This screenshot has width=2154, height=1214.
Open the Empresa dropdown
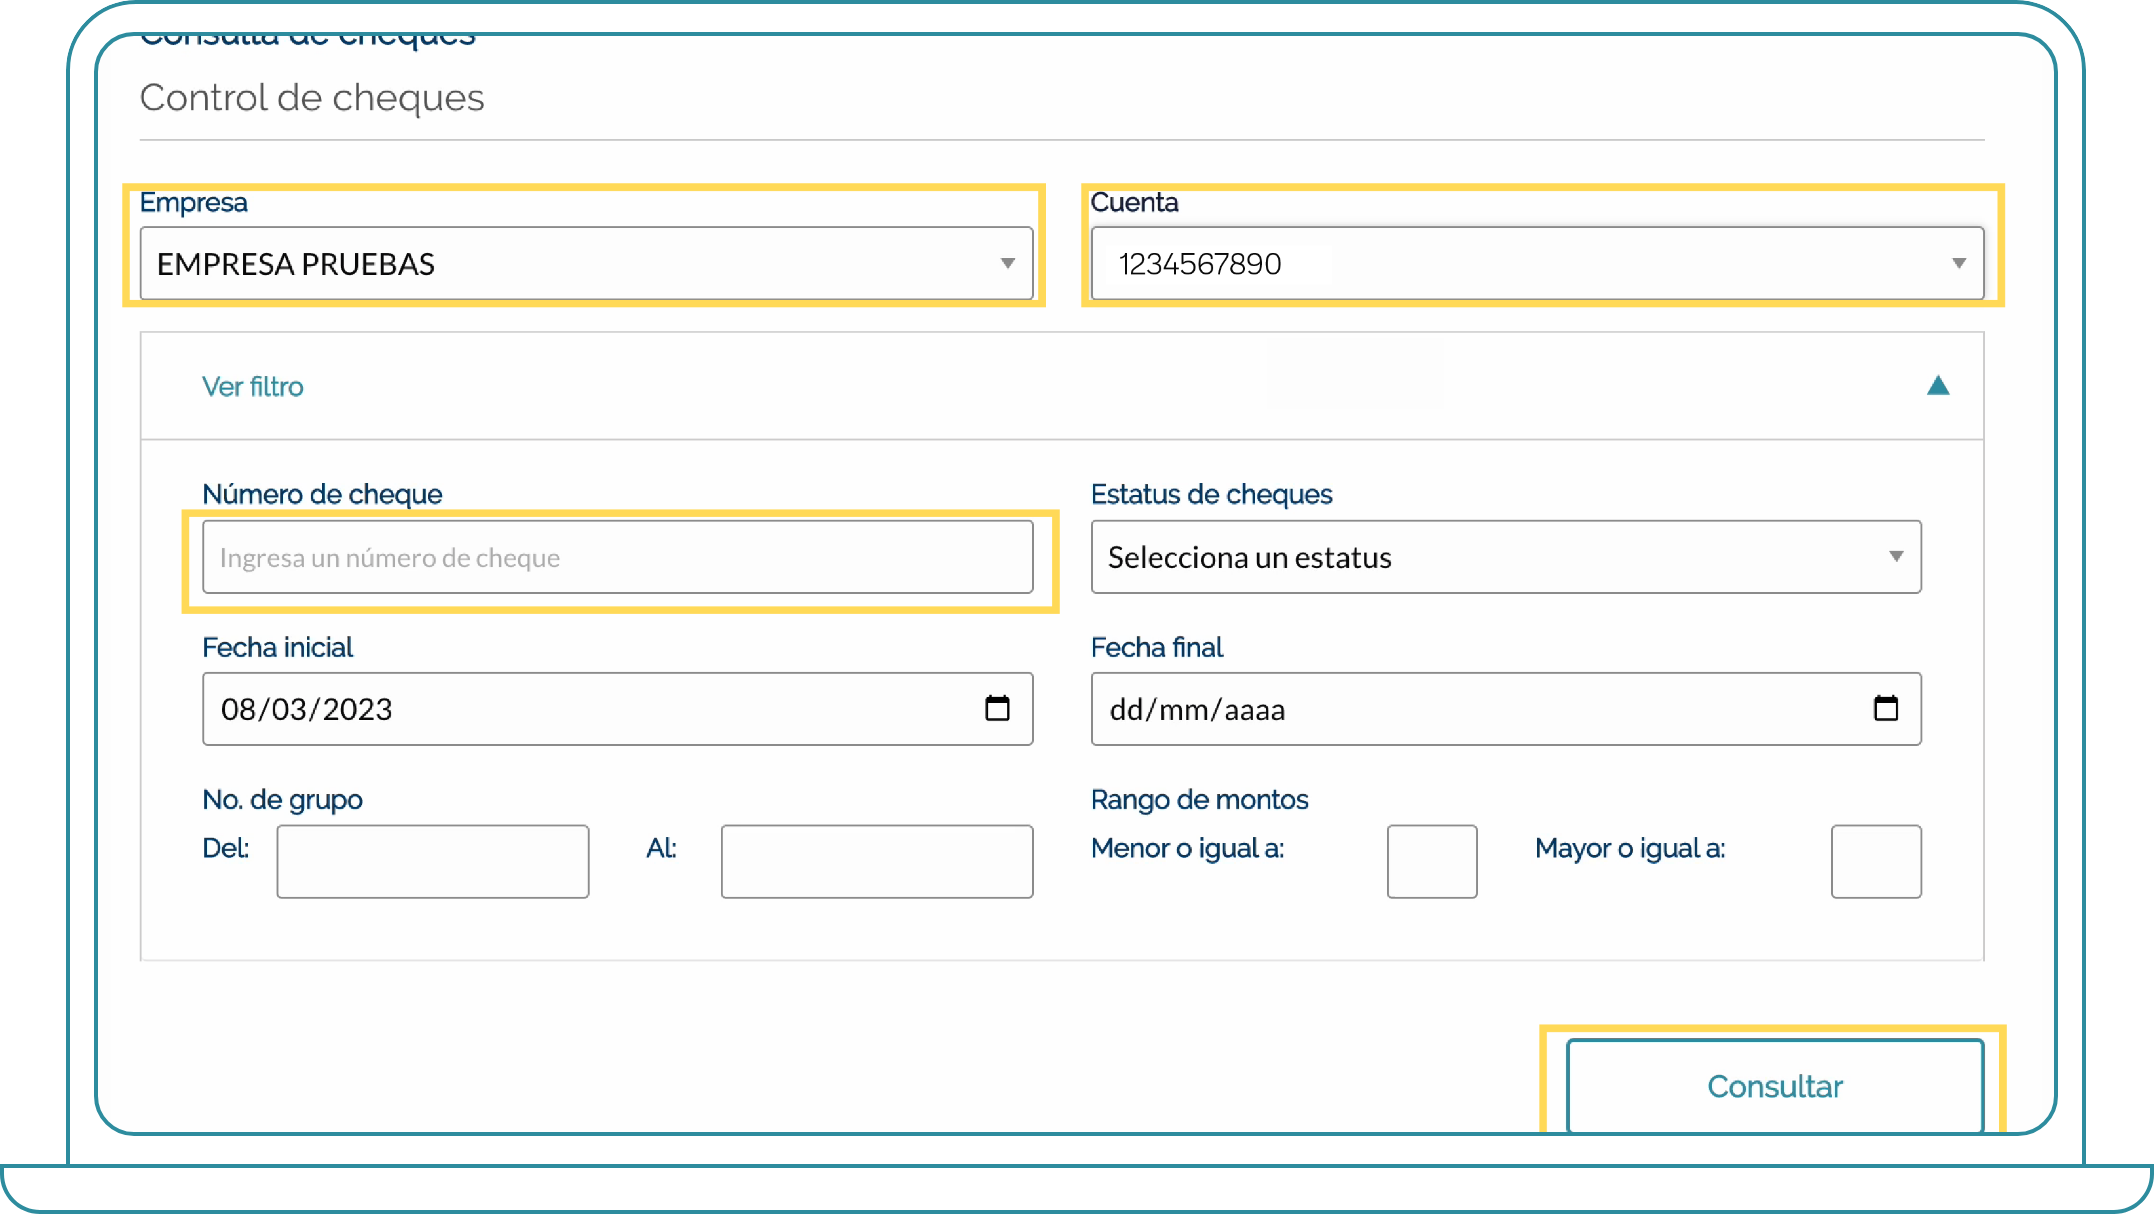(586, 263)
